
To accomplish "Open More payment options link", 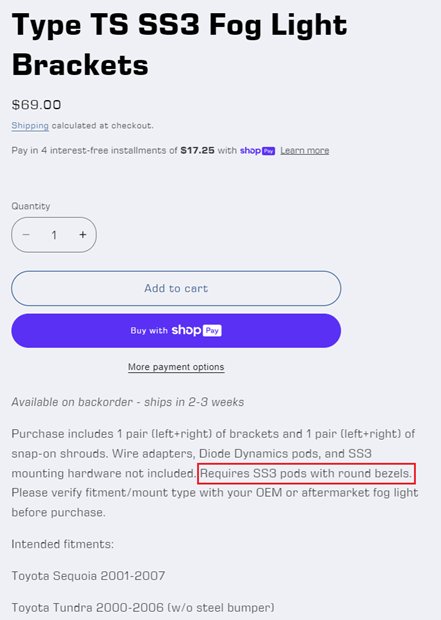I will click(176, 367).
